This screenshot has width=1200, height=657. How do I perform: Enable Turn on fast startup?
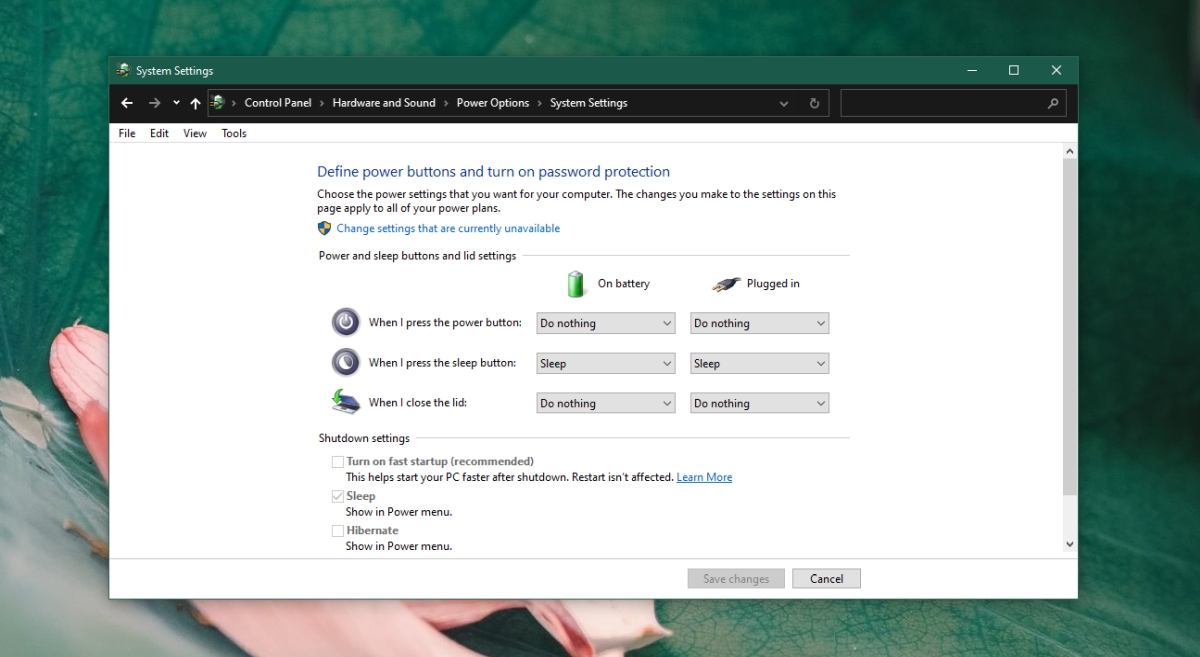(338, 461)
